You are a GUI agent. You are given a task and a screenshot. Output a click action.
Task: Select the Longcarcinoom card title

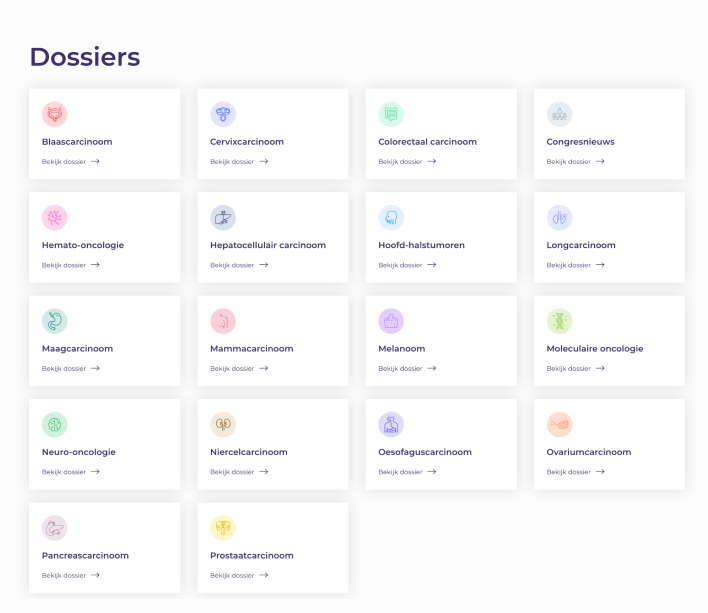(x=581, y=245)
